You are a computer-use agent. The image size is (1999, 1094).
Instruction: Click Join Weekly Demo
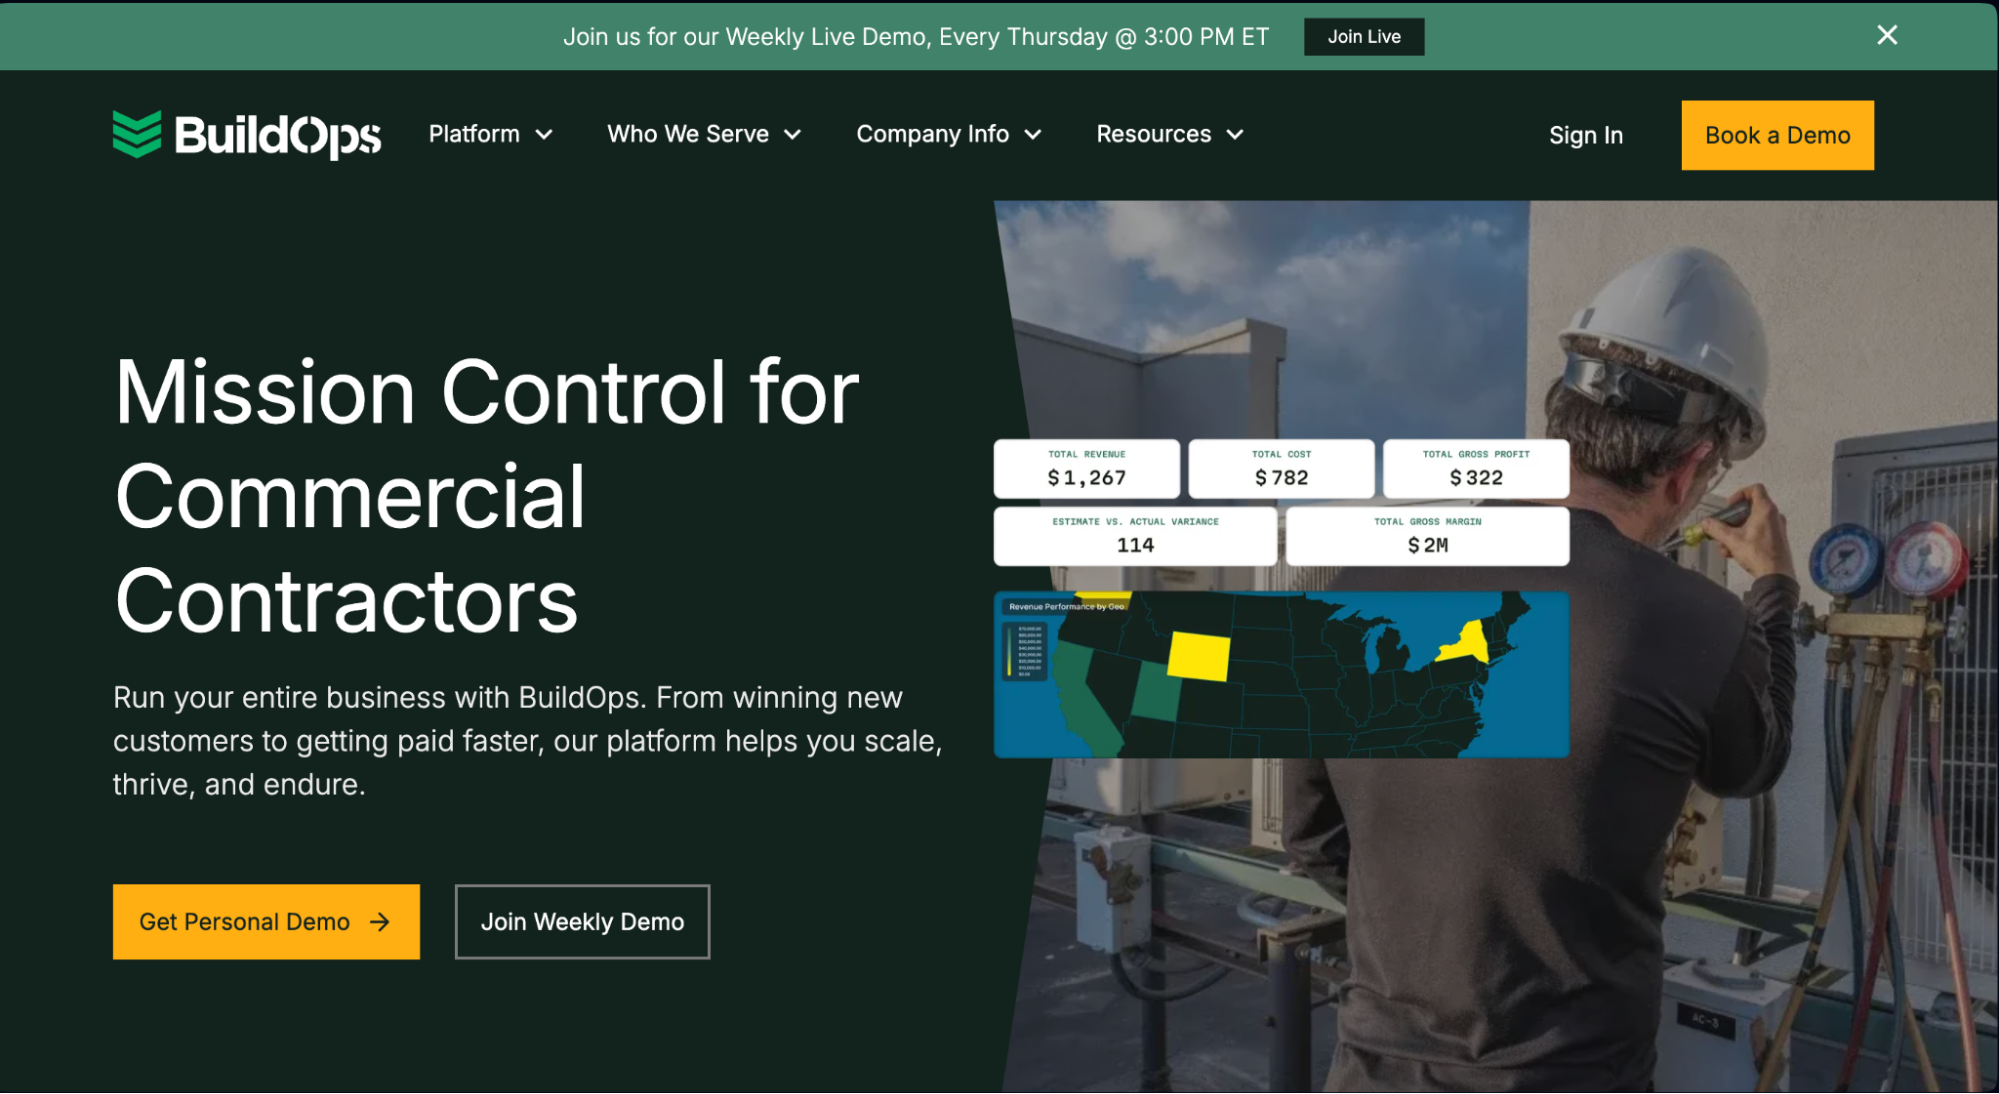(582, 922)
